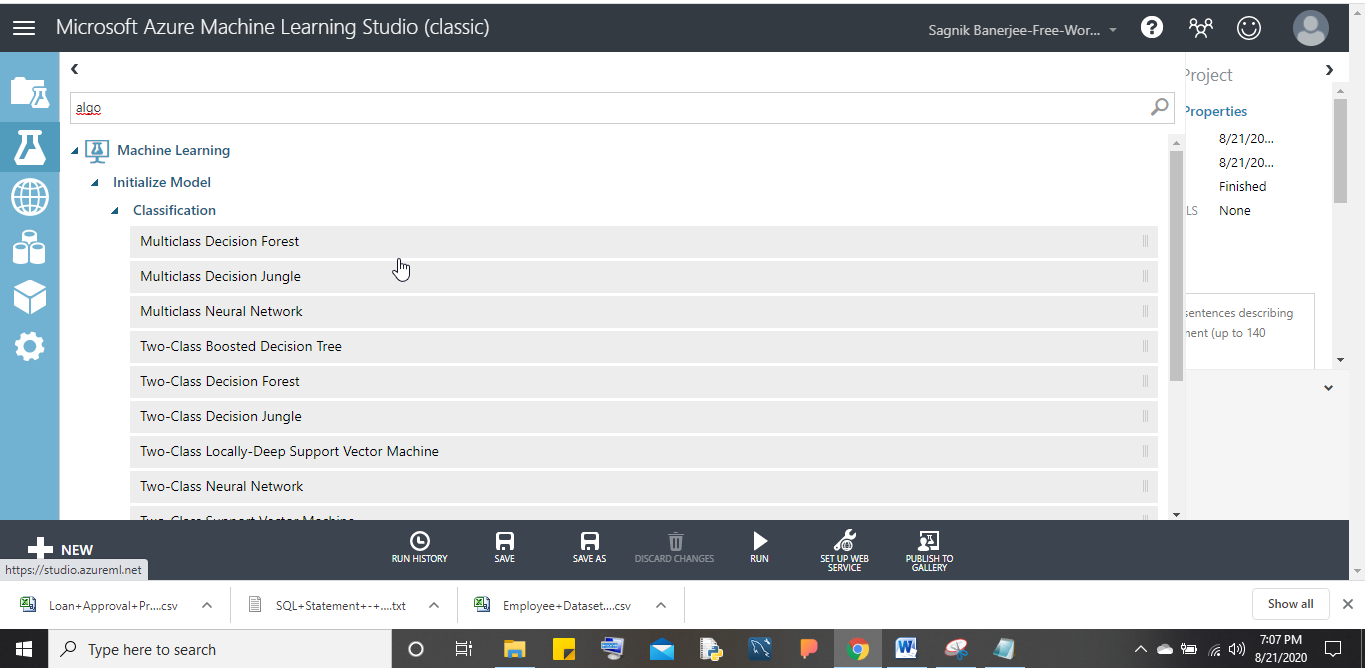Open Word from the taskbar

click(x=906, y=649)
